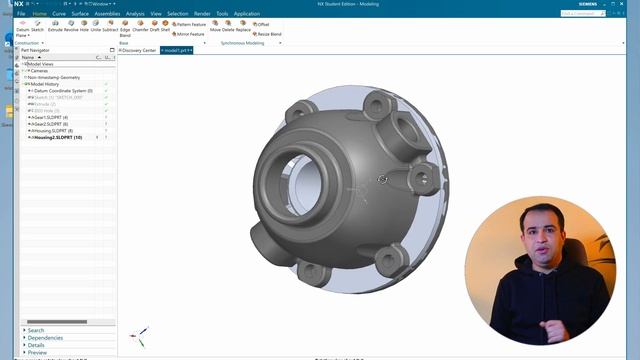The width and height of the screenshot is (640, 360).
Task: Select the Non-timestamp Geometry node
Action: (x=54, y=78)
